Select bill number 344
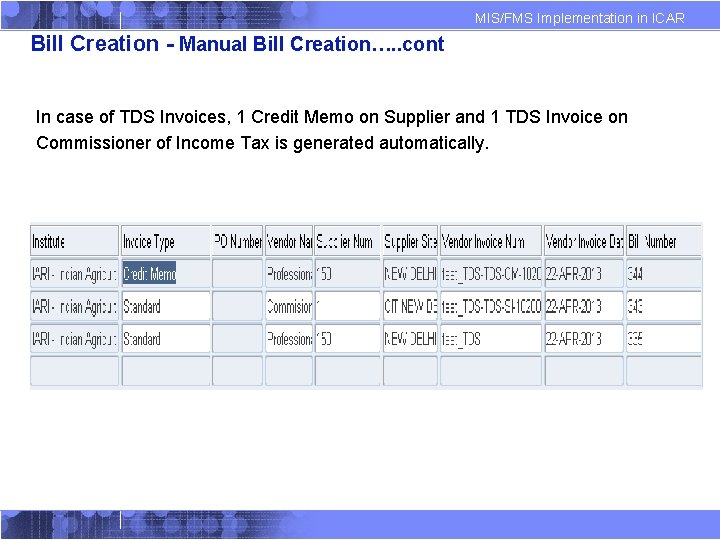Image resolution: width=720 pixels, height=540 pixels. (664, 274)
